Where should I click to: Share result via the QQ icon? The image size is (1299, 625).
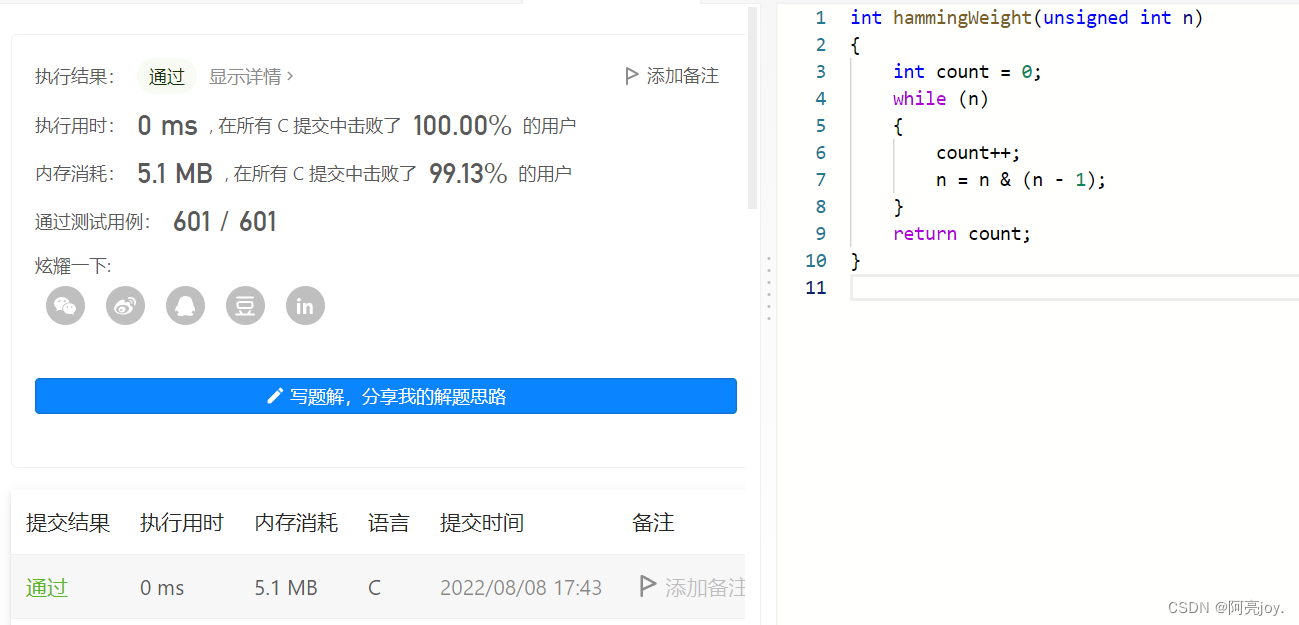click(185, 305)
